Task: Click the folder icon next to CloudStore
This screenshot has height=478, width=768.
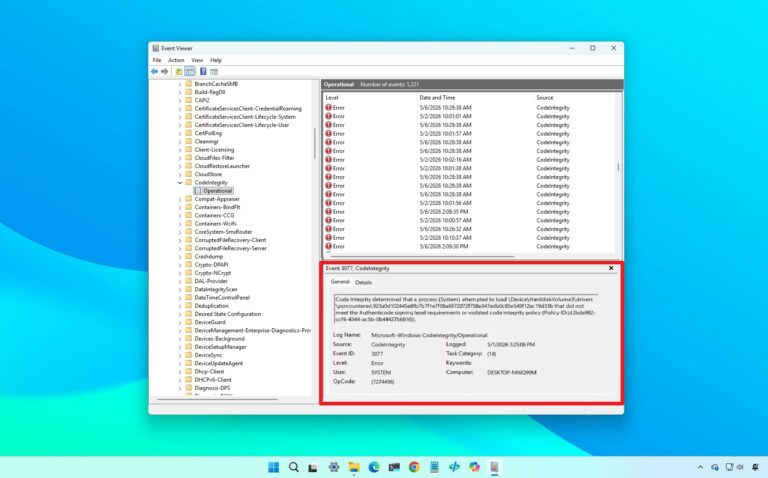Action: click(x=189, y=174)
